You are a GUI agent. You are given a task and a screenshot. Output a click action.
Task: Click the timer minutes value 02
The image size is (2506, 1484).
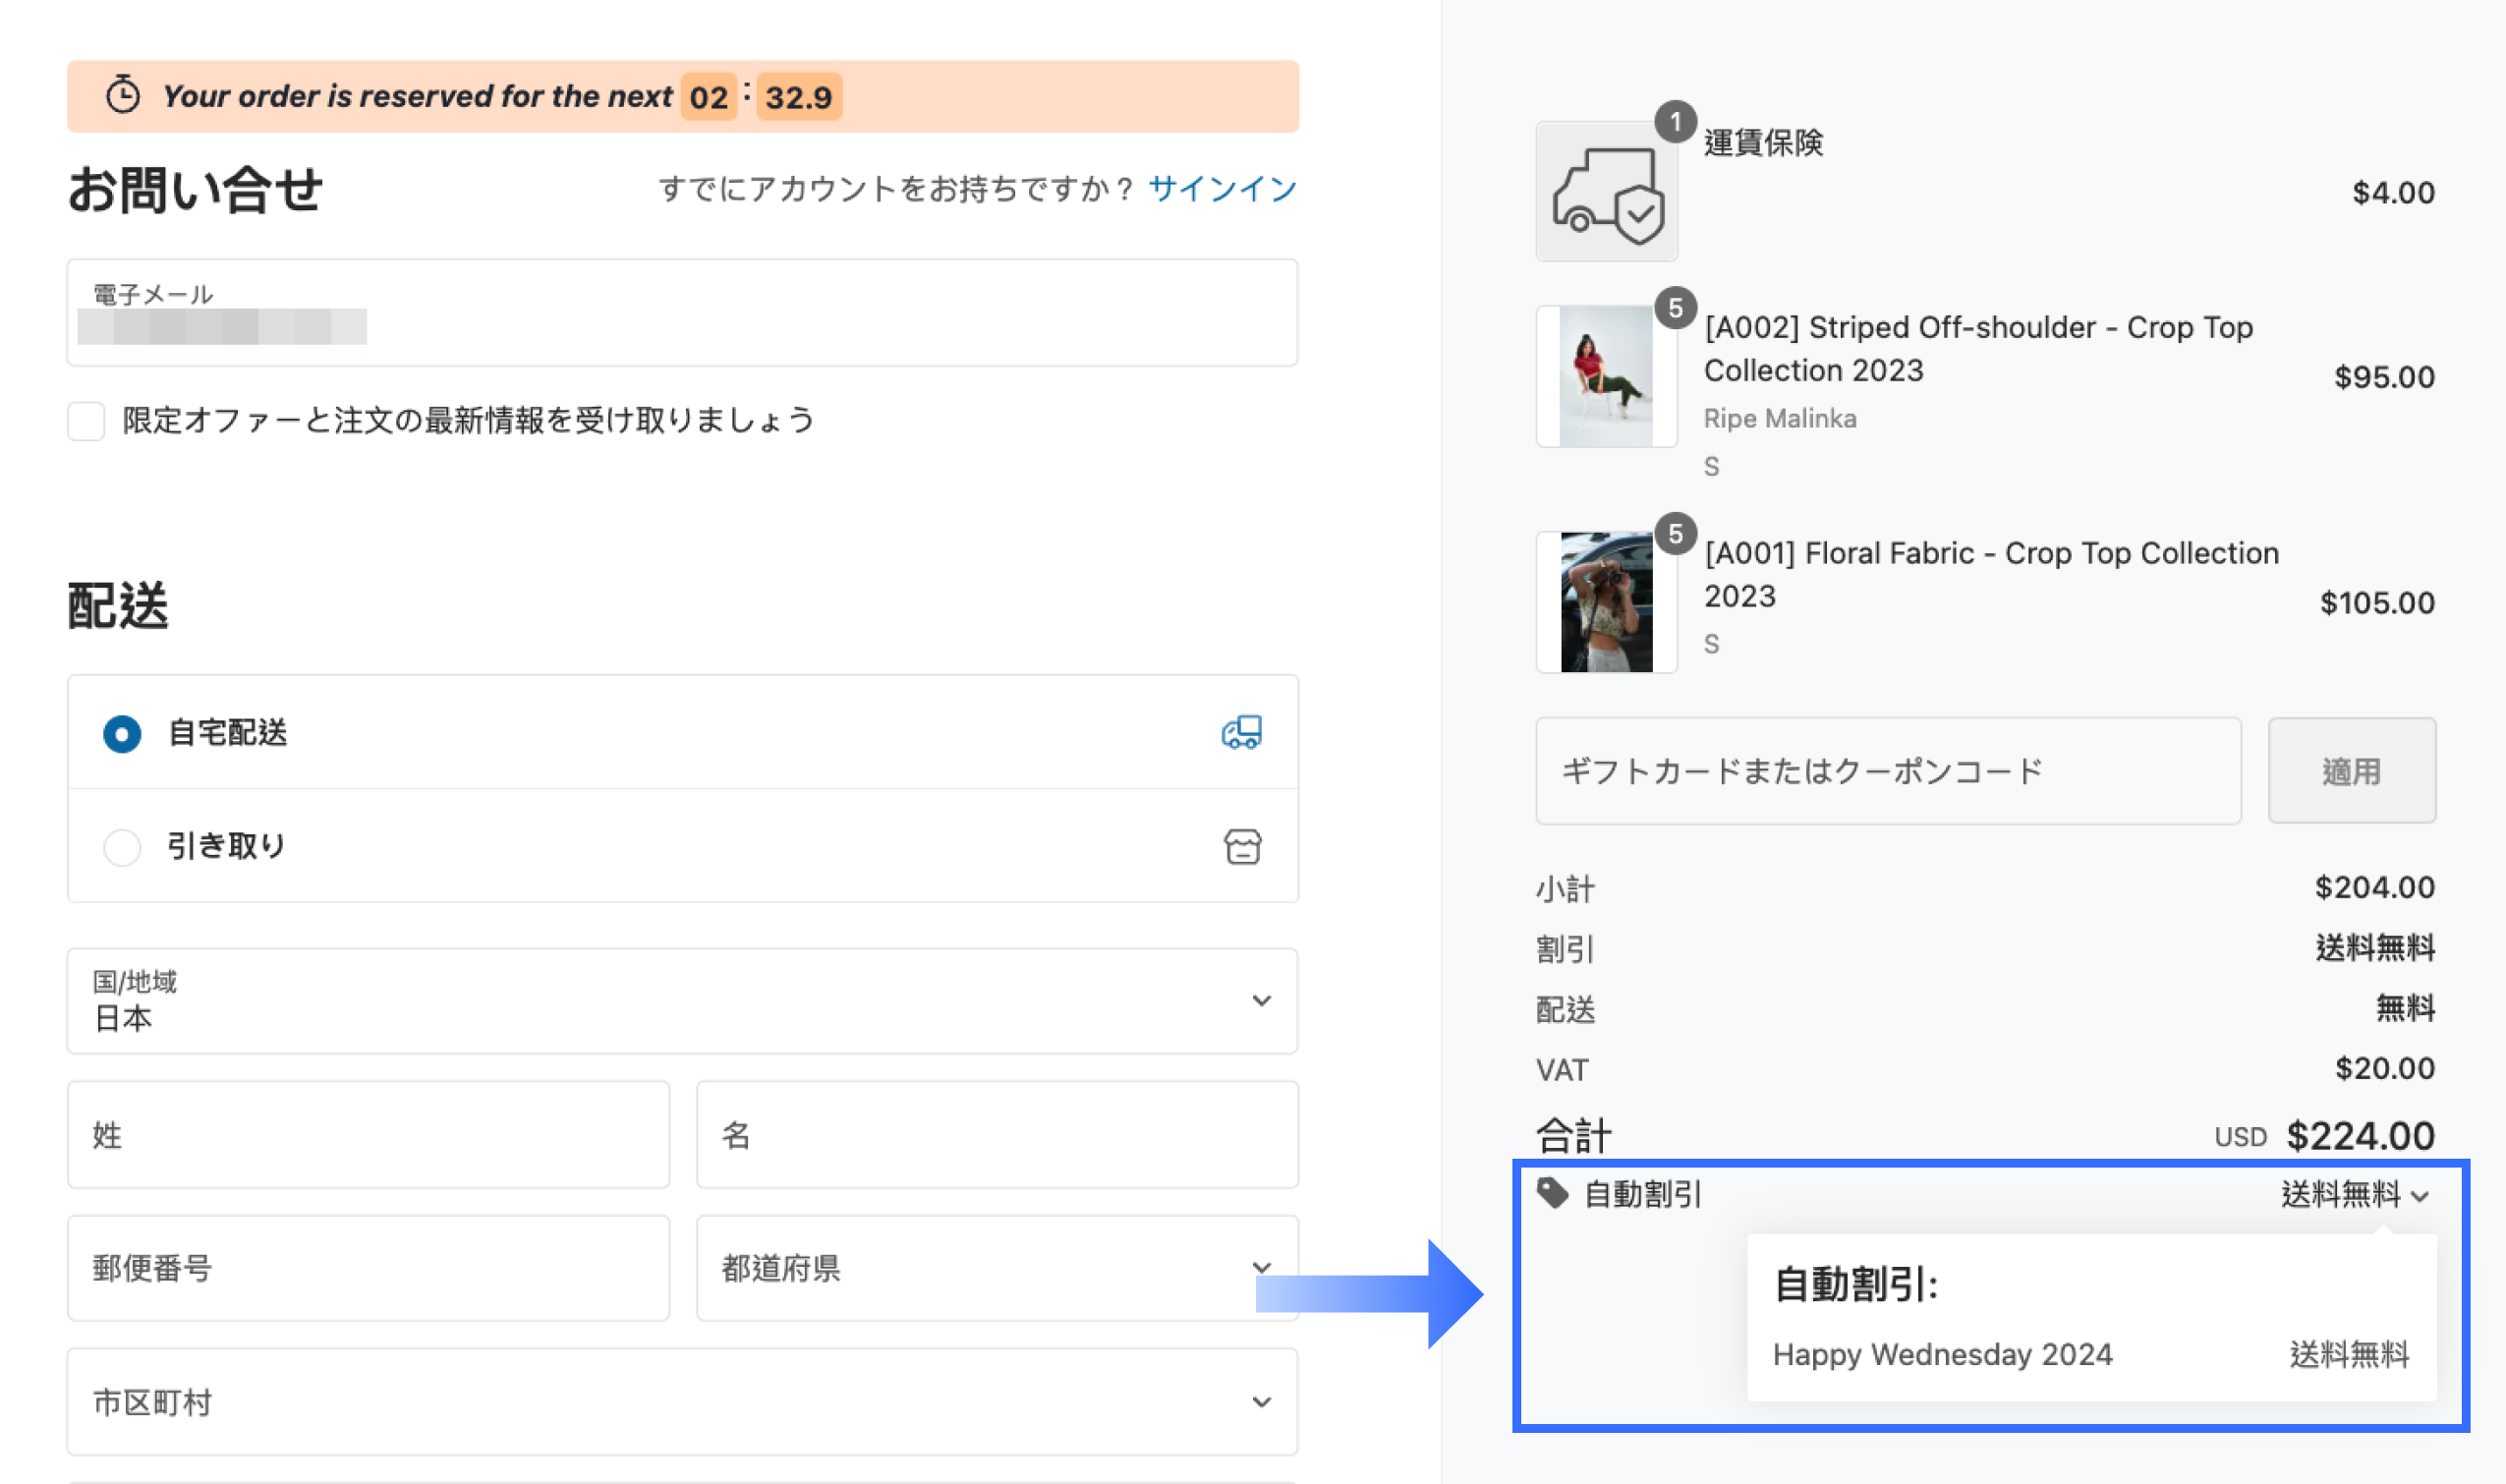tap(709, 97)
